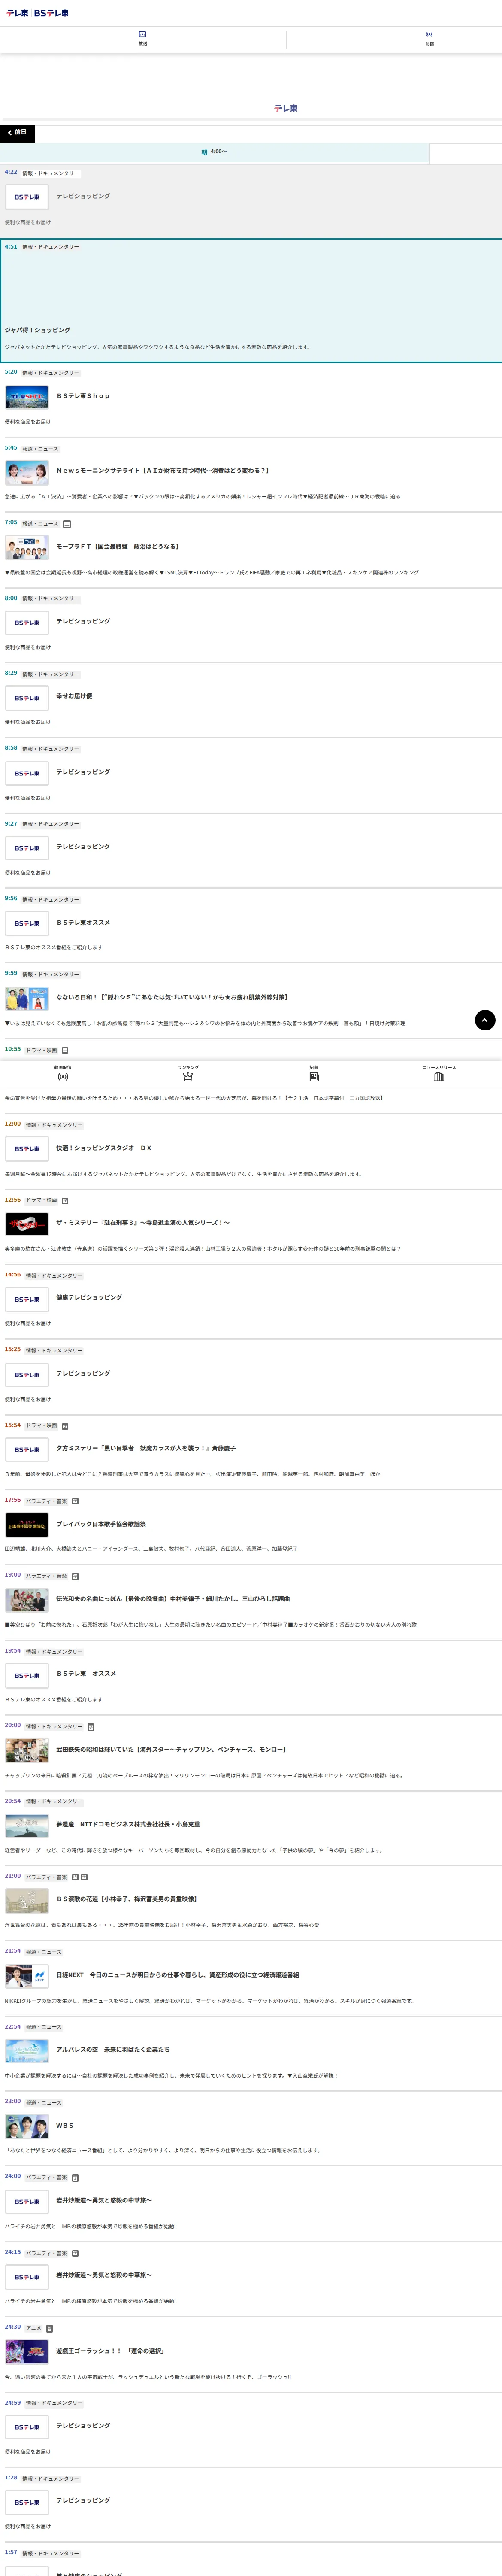Click subtitle icon on 10:55 ドラマ・映画 row
Image resolution: width=502 pixels, height=2576 pixels.
click(x=65, y=1050)
